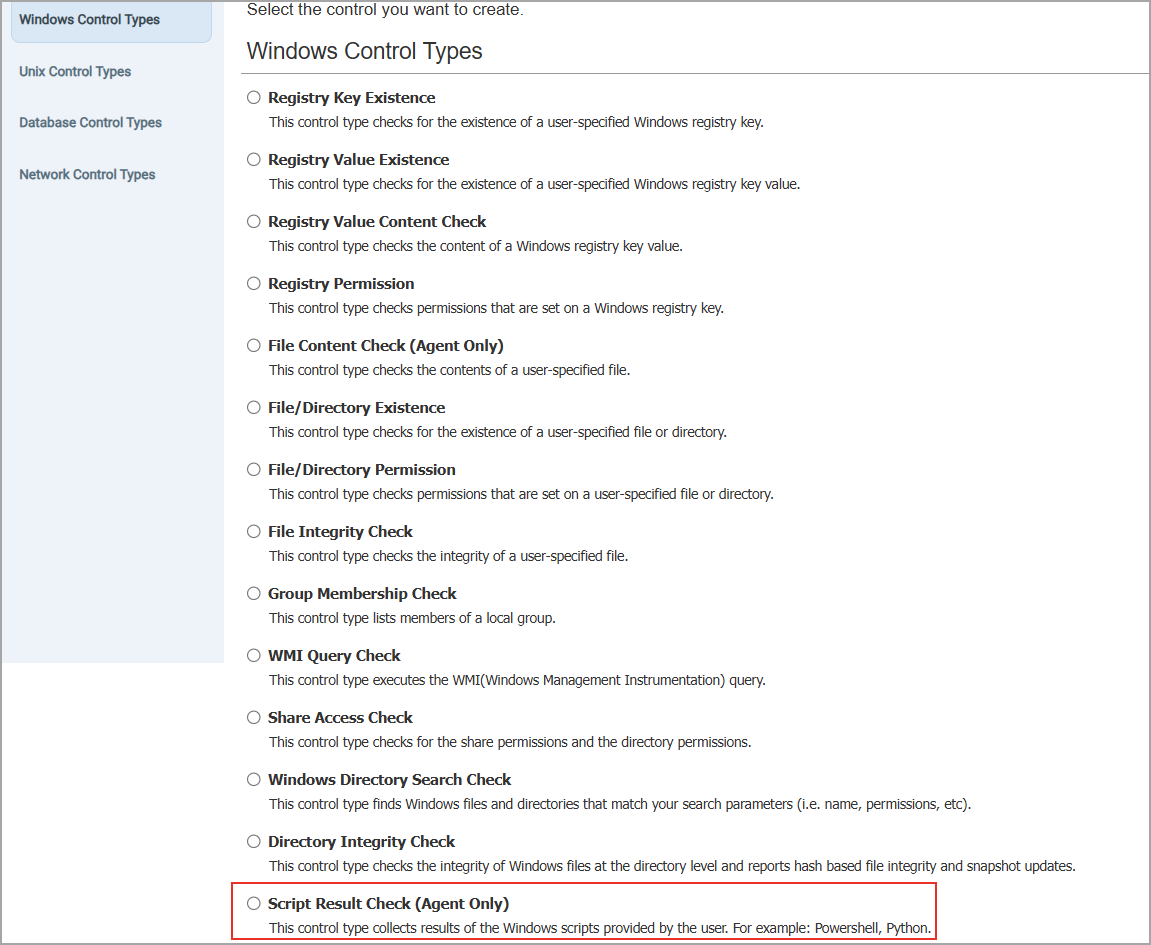The image size is (1151, 945).
Task: Select the Windows Control Types tab
Action: tap(89, 19)
